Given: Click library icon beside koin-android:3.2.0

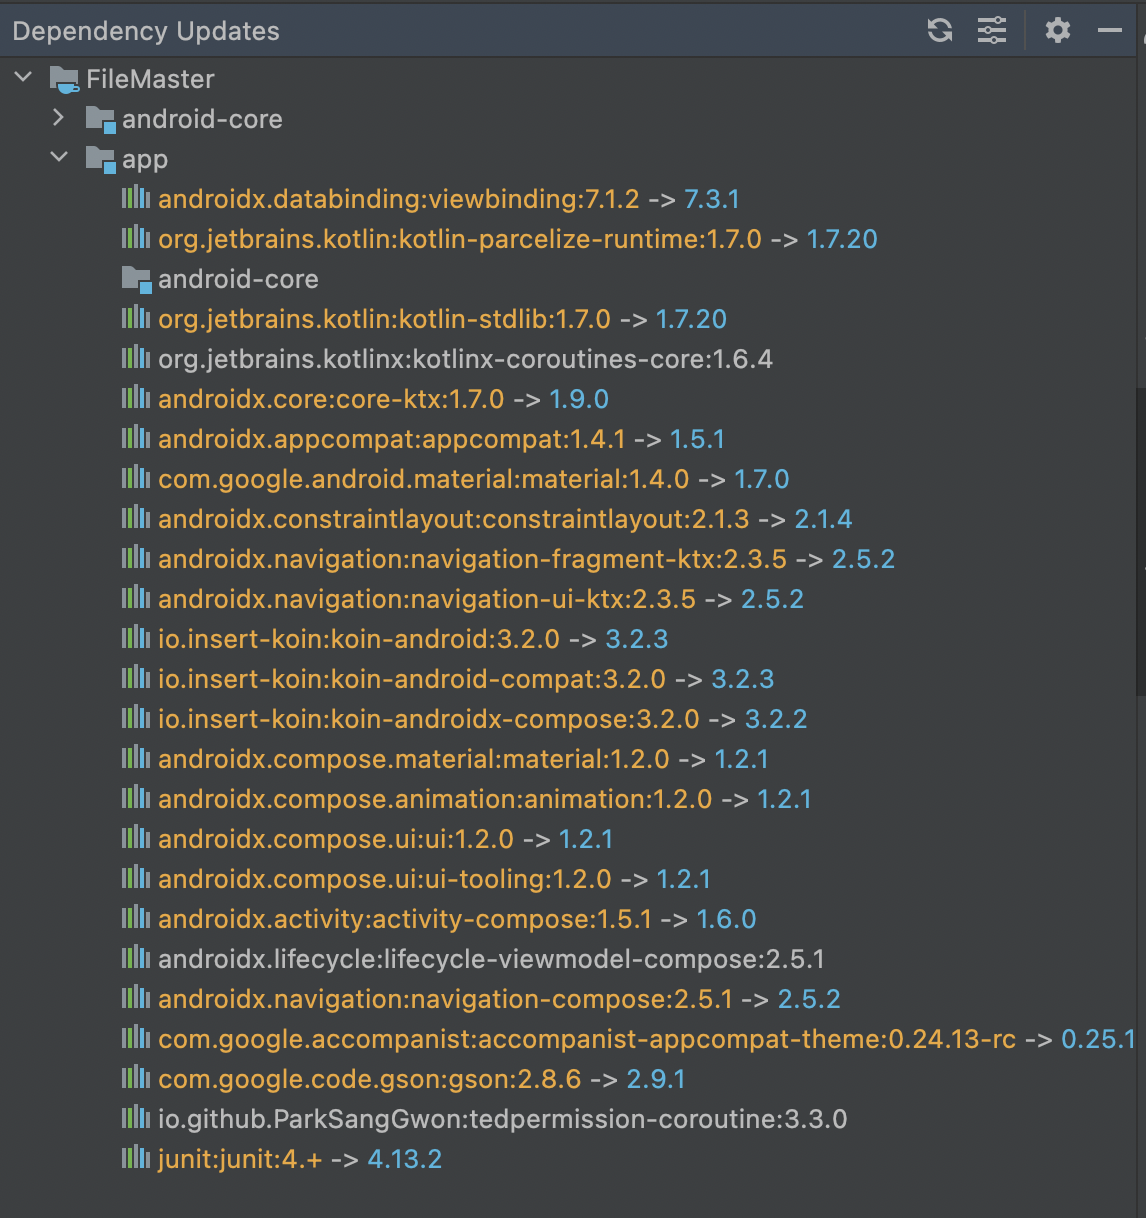Looking at the screenshot, I should [136, 638].
